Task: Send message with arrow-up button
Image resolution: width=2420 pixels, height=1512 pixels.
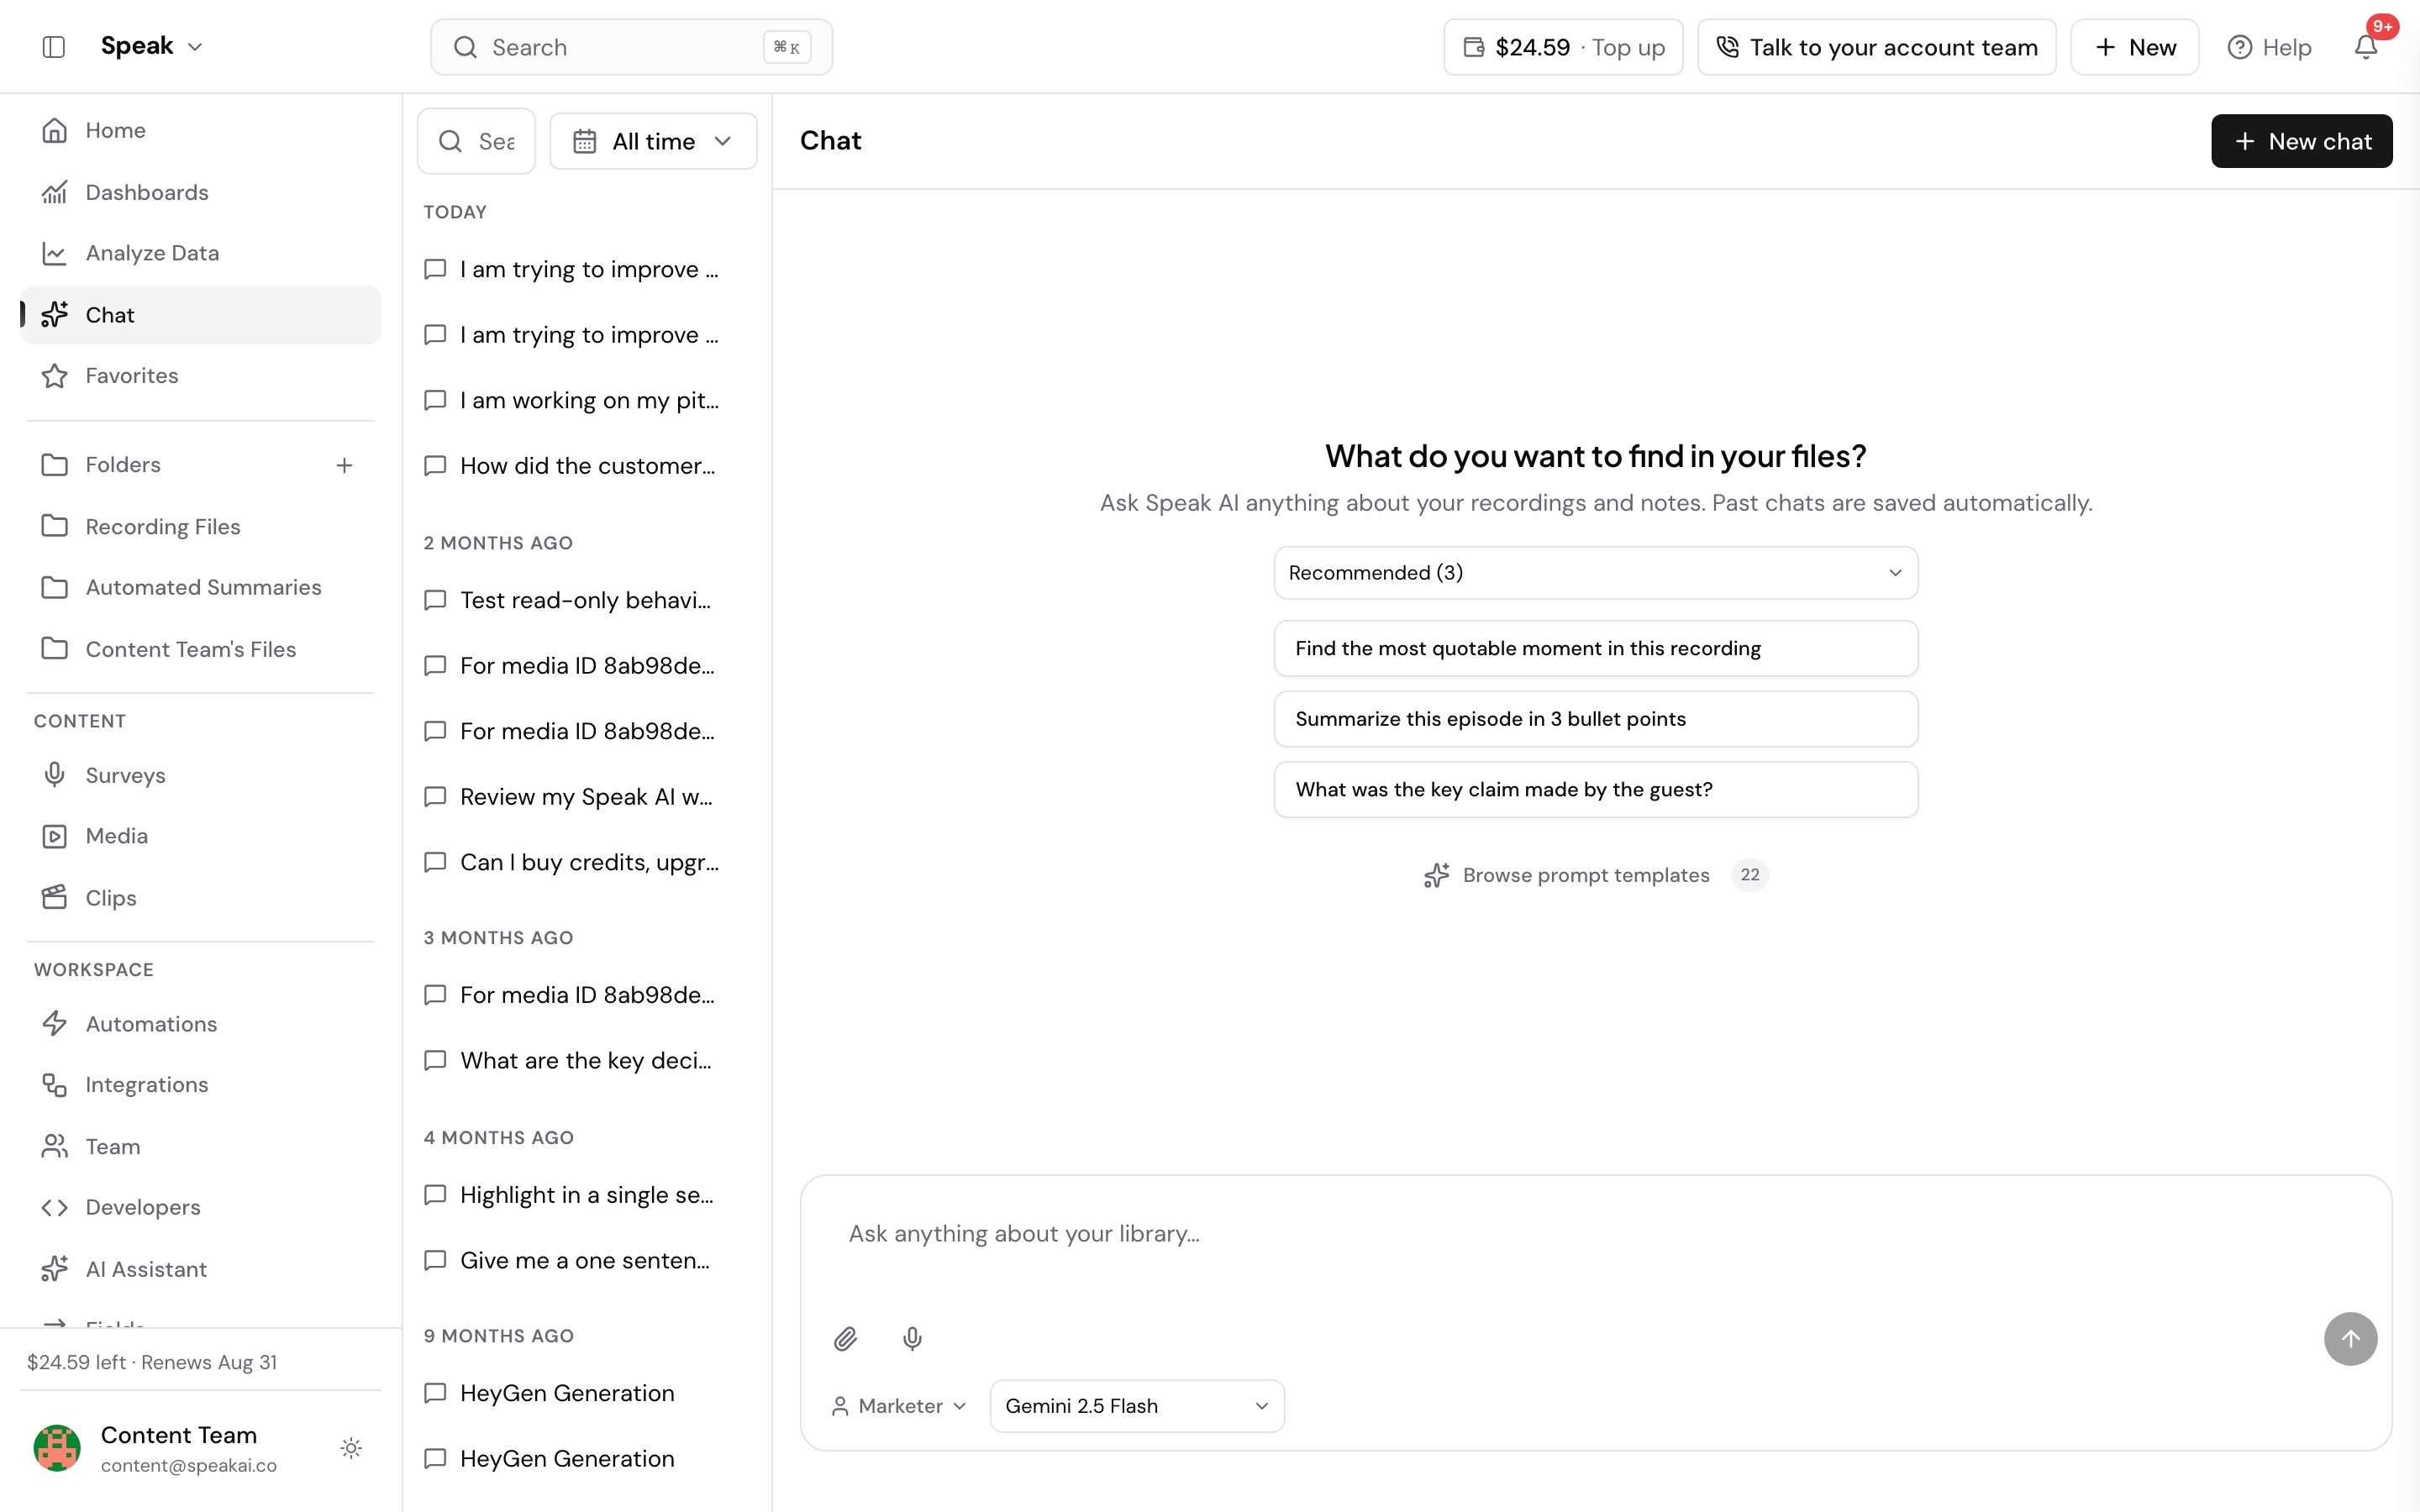Action: tap(2350, 1339)
